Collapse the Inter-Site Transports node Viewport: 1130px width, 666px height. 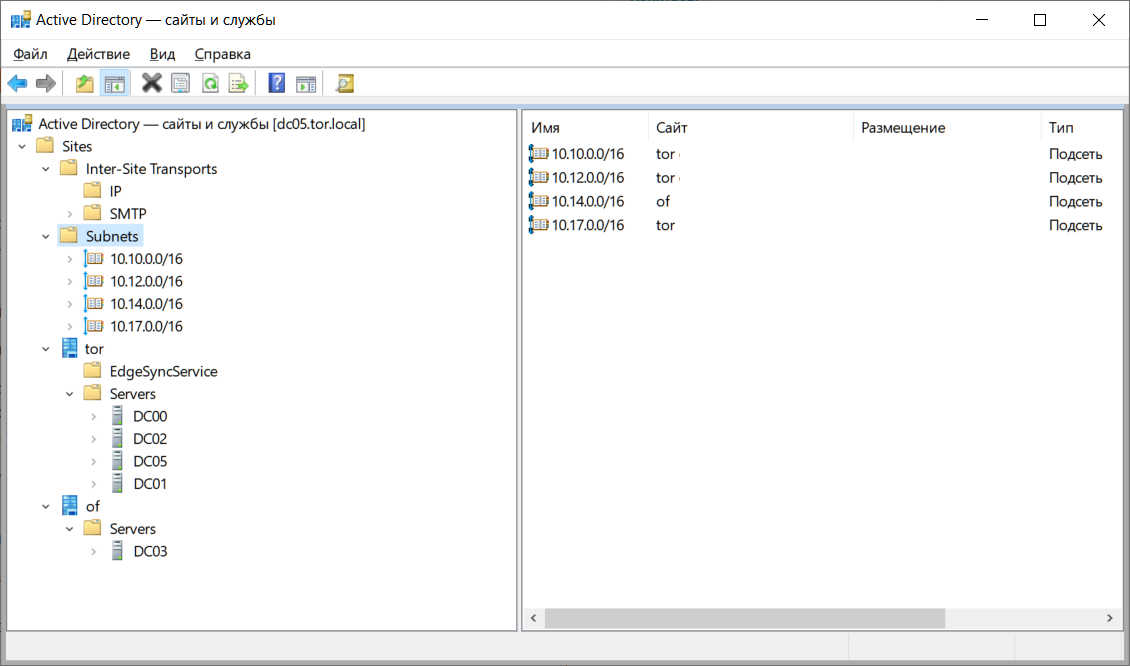(x=45, y=169)
